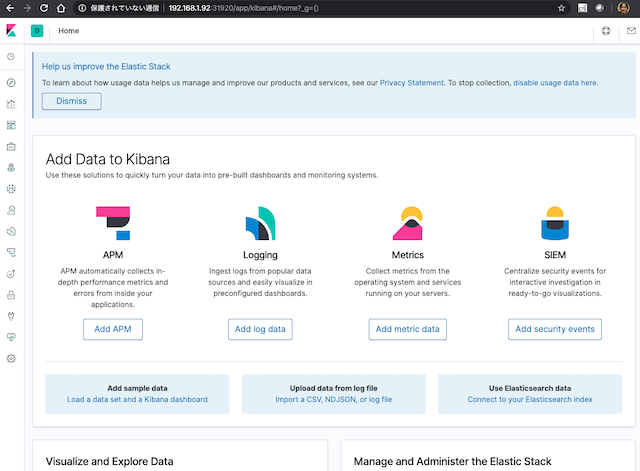This screenshot has width=640, height=471.
Task: Open Metrics infrastructure icon in sidebar
Action: point(11,210)
